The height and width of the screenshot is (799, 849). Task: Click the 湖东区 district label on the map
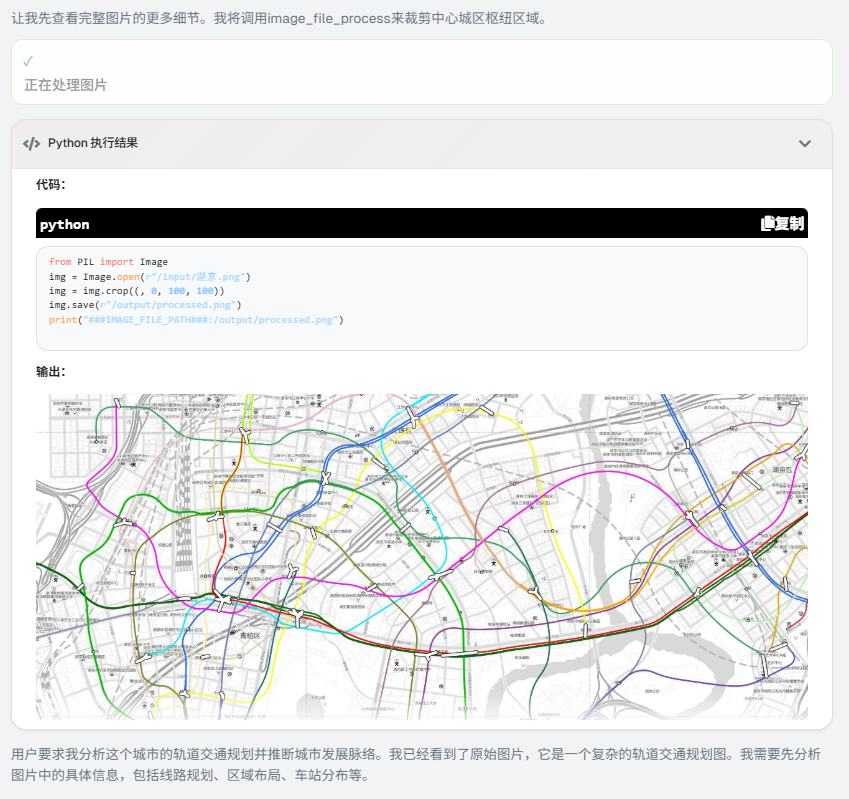tap(782, 469)
